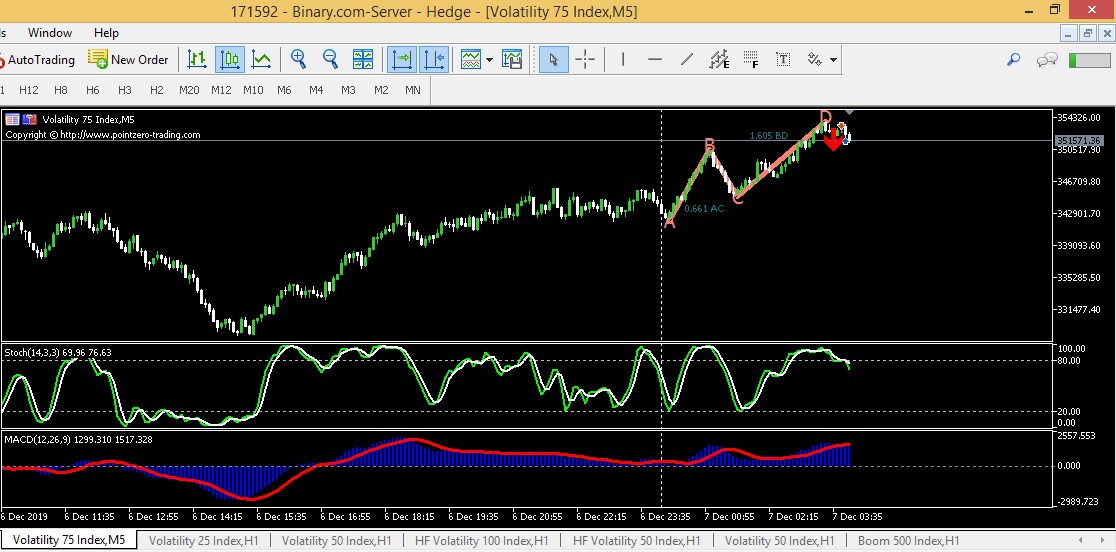Switch to HF Volatility 50 Index,H1 tab
Viewport: 1116px width, 552px height.
click(x=636, y=541)
